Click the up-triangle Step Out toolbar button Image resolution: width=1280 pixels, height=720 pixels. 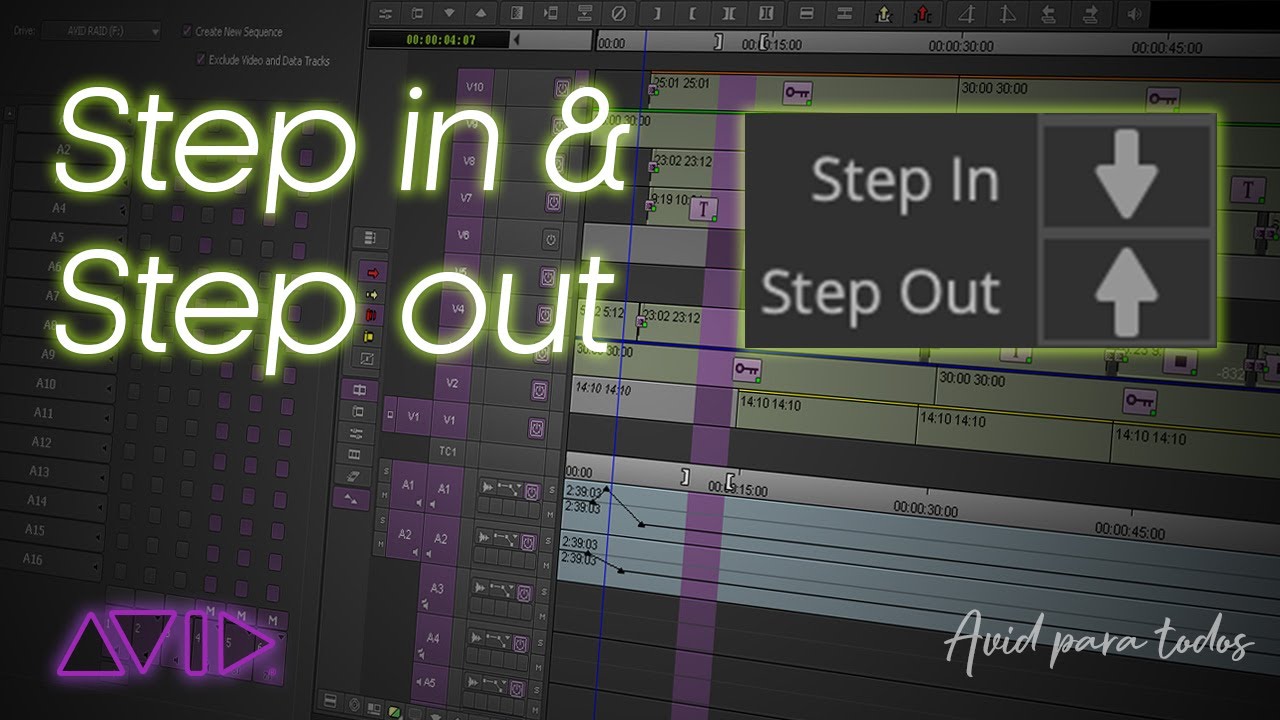point(482,14)
